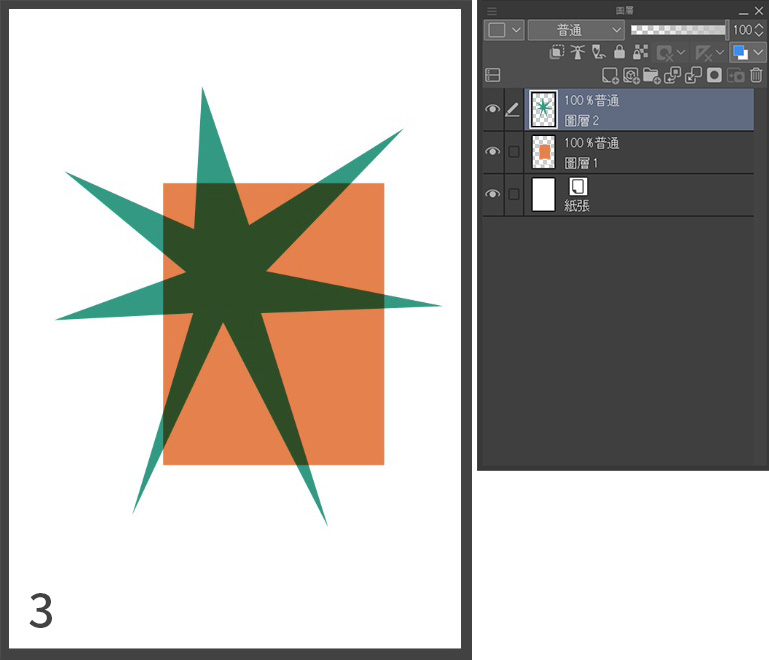Click the Create Layer Mask icon

(714, 75)
